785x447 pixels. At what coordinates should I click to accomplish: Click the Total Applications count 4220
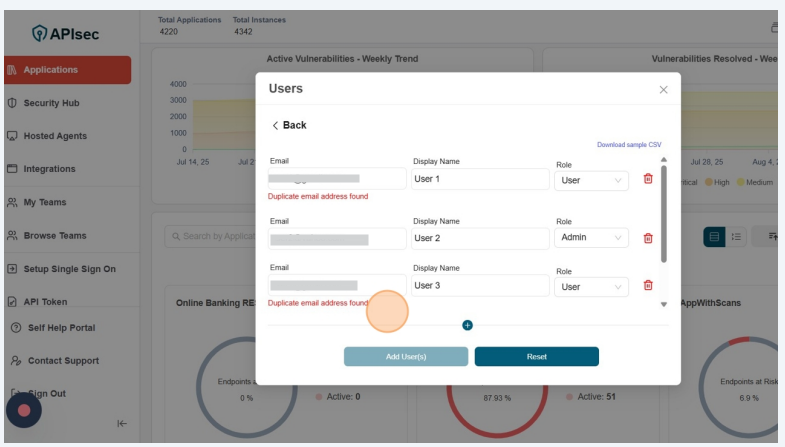click(169, 32)
